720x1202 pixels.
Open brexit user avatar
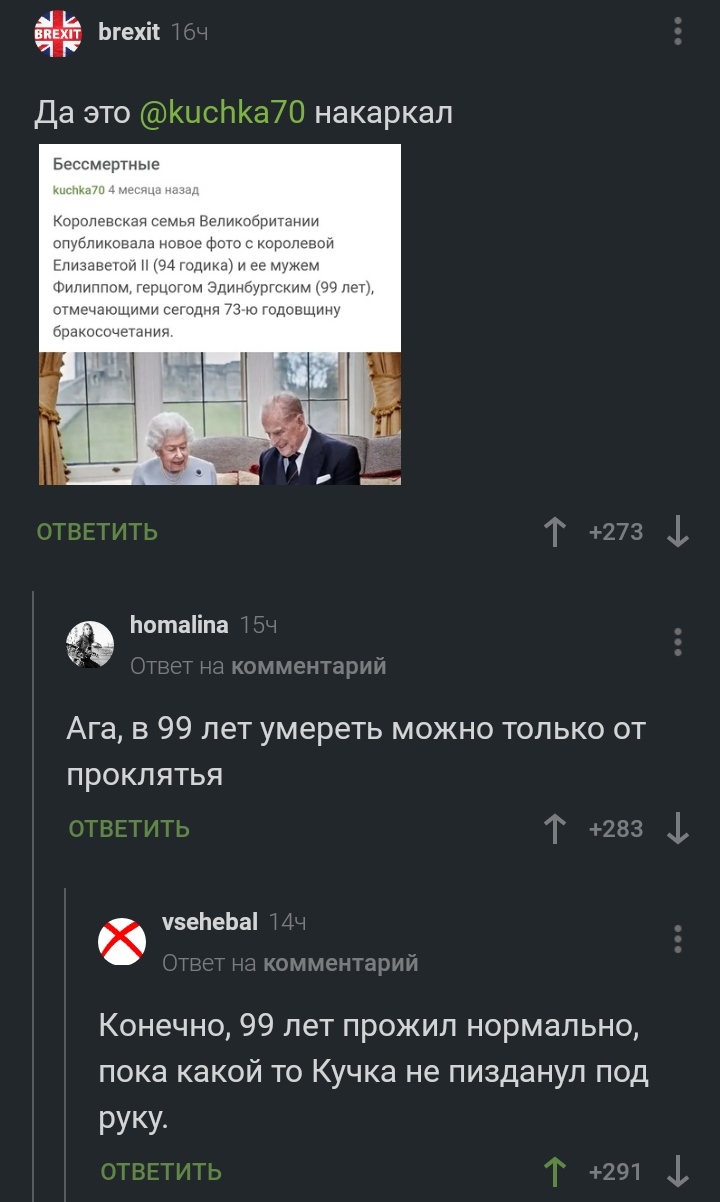click(58, 34)
